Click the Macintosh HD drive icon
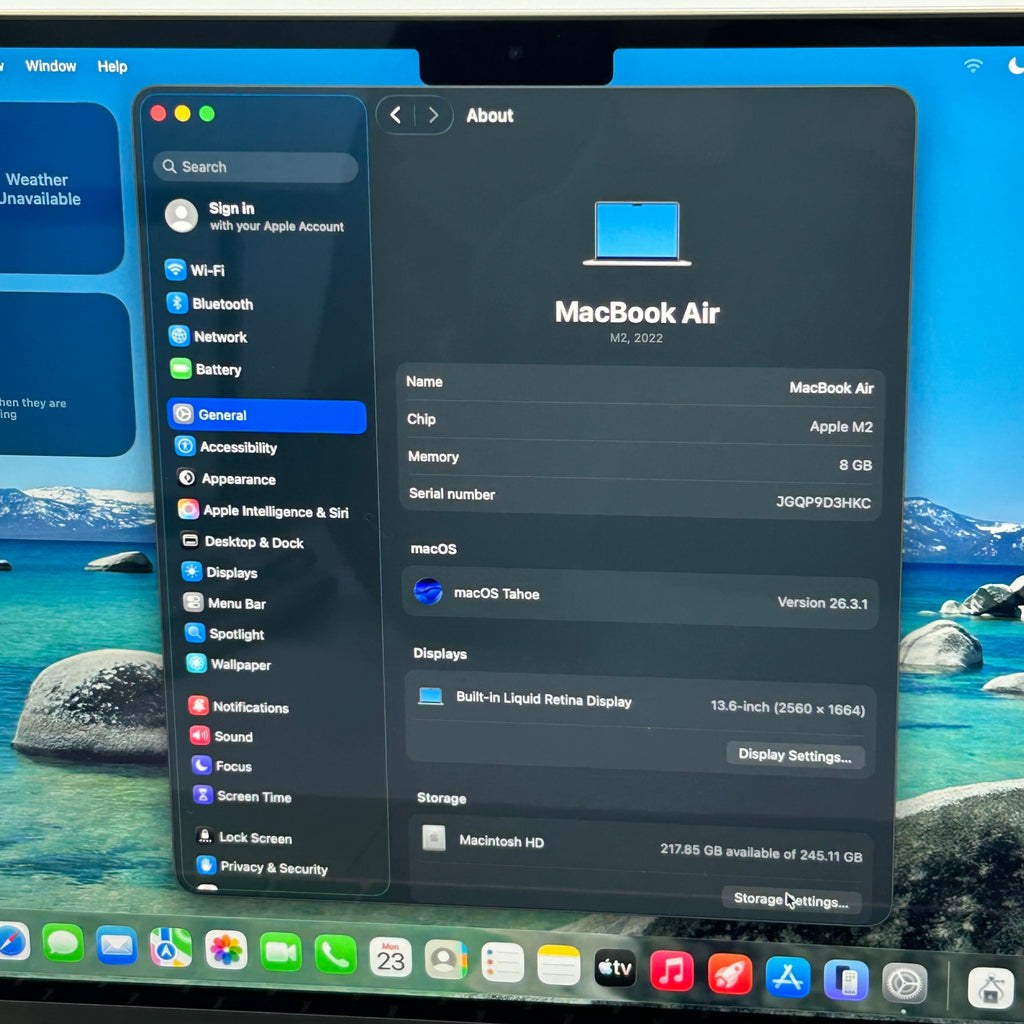This screenshot has width=1024, height=1024. pos(434,838)
